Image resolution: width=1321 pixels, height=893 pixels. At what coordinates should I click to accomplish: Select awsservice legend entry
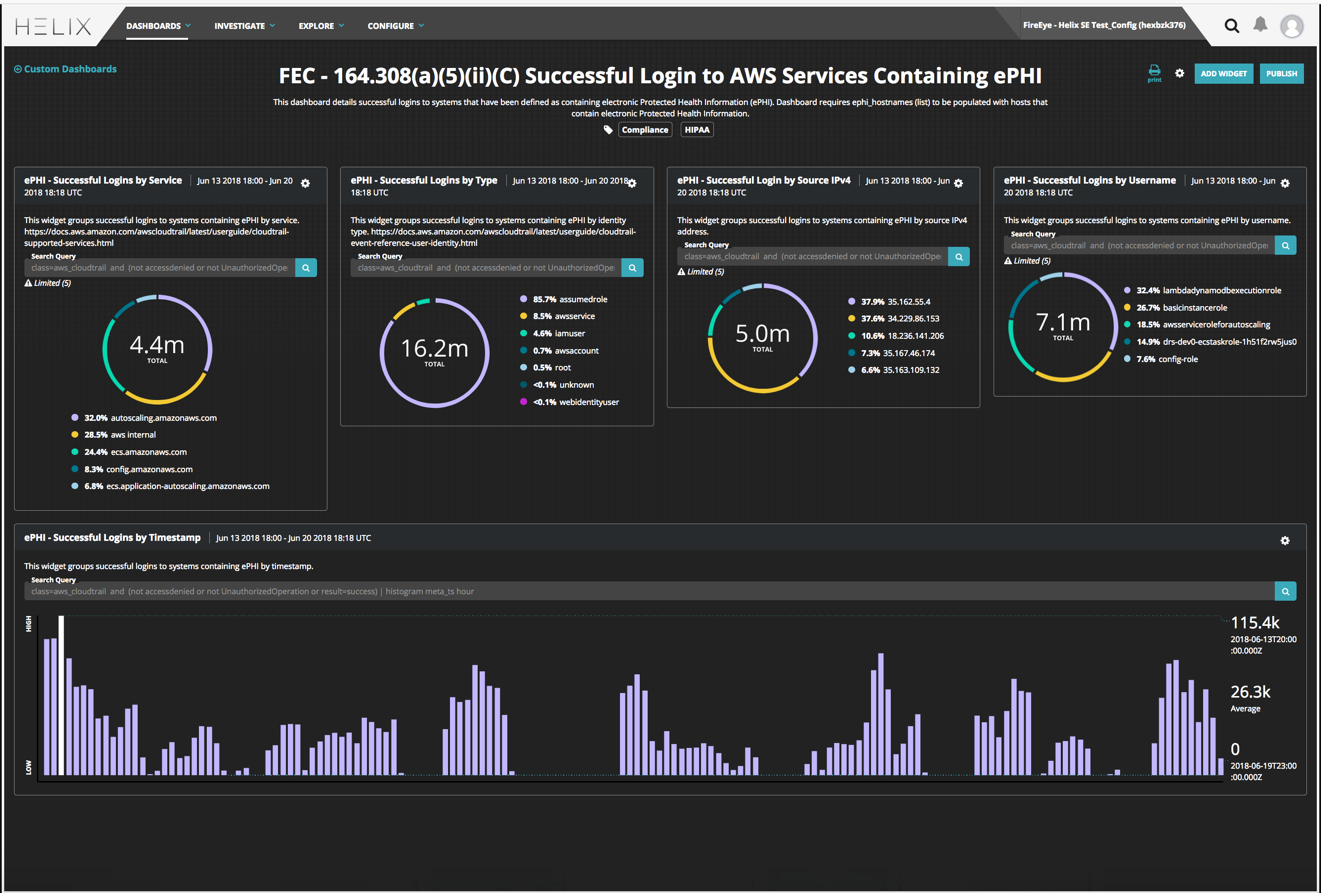click(x=558, y=316)
